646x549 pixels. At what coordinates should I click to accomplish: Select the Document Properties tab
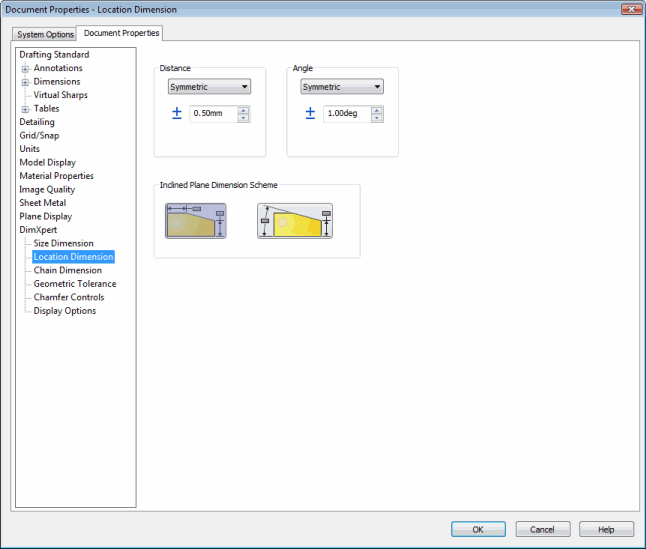[122, 33]
